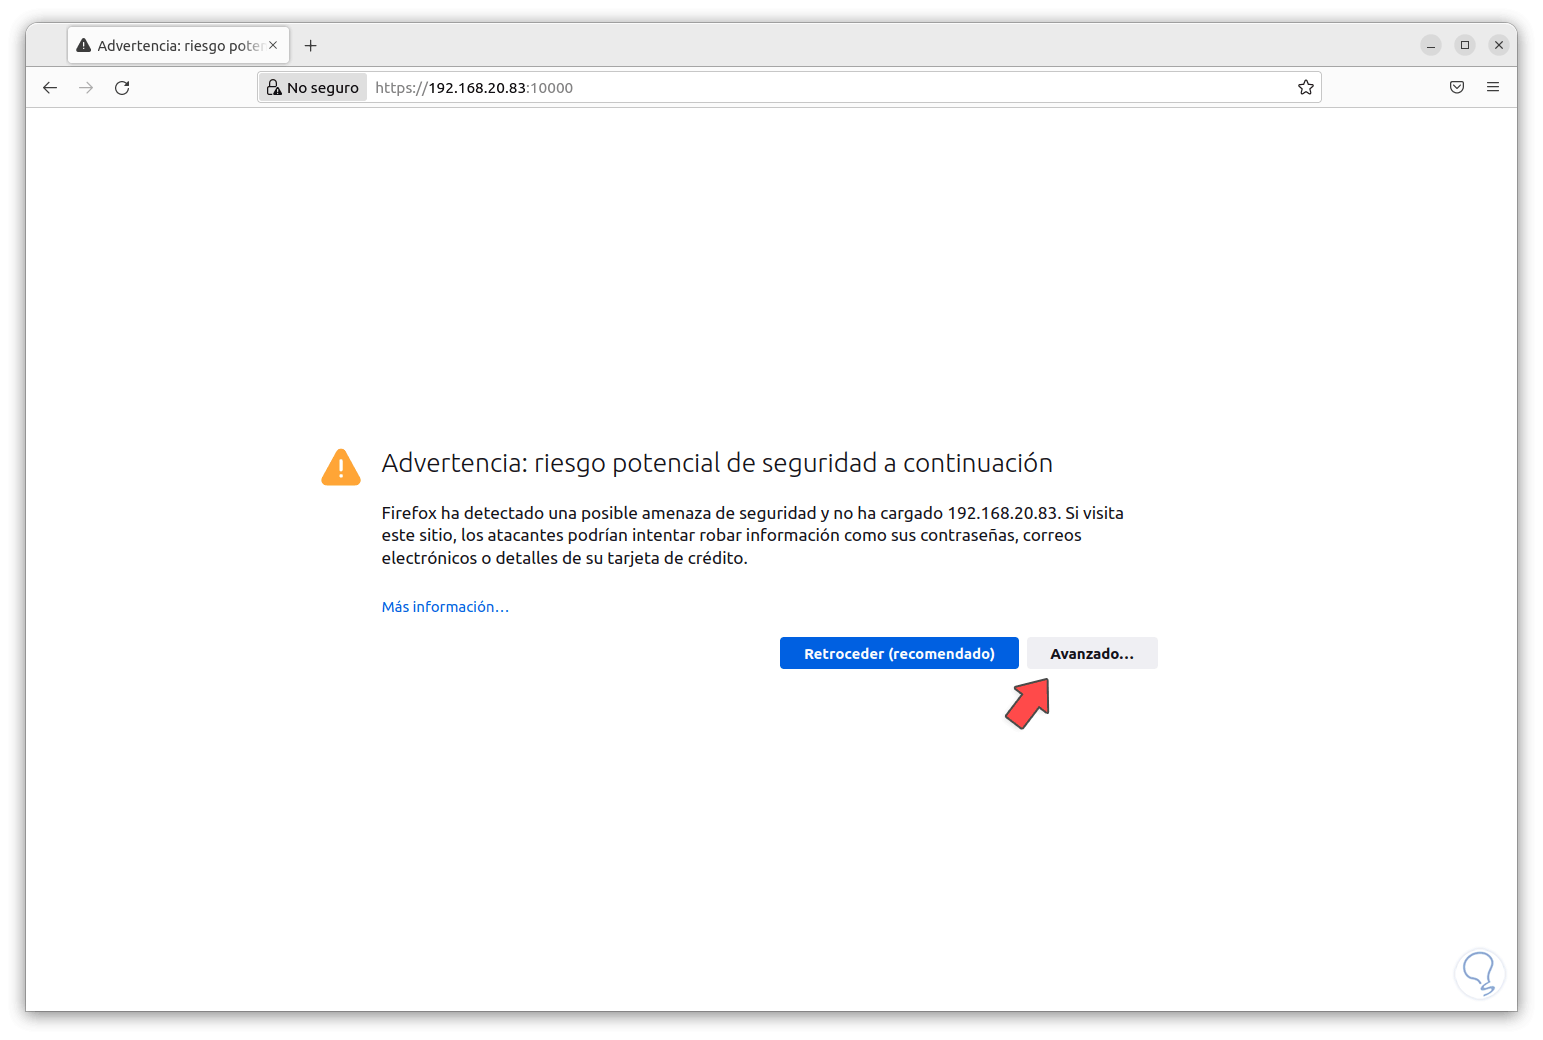Open the Firefox hamburger menu
The width and height of the screenshot is (1543, 1040).
(x=1493, y=88)
